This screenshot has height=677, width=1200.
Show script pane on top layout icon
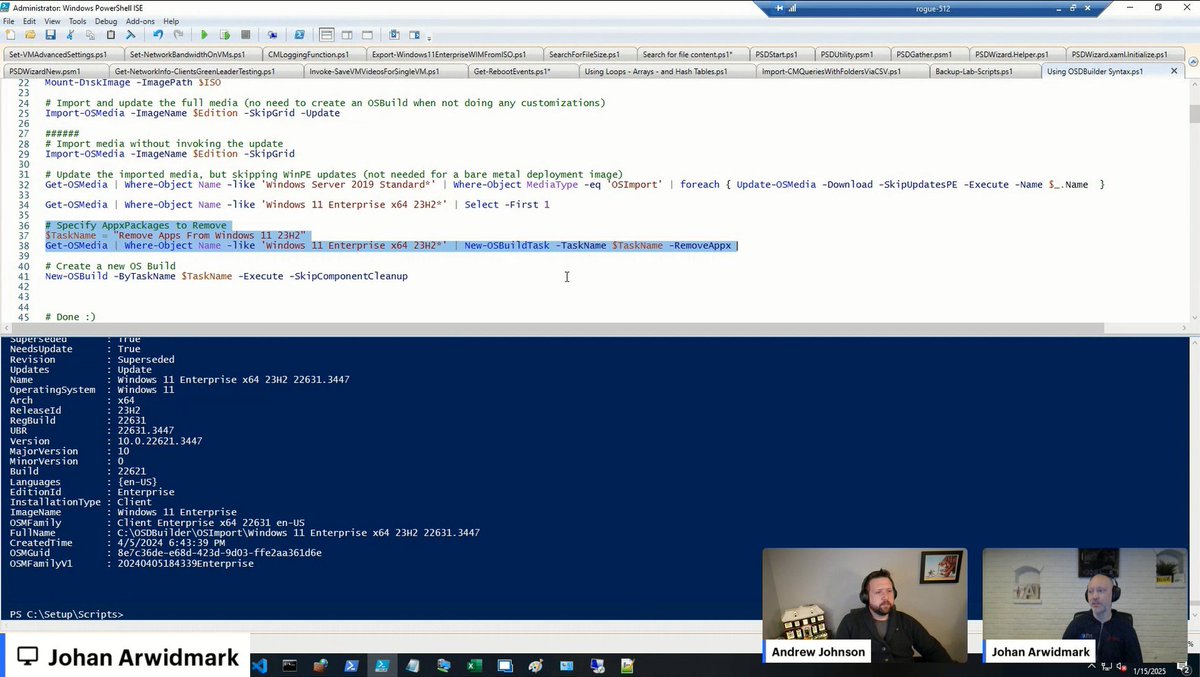tap(327, 35)
